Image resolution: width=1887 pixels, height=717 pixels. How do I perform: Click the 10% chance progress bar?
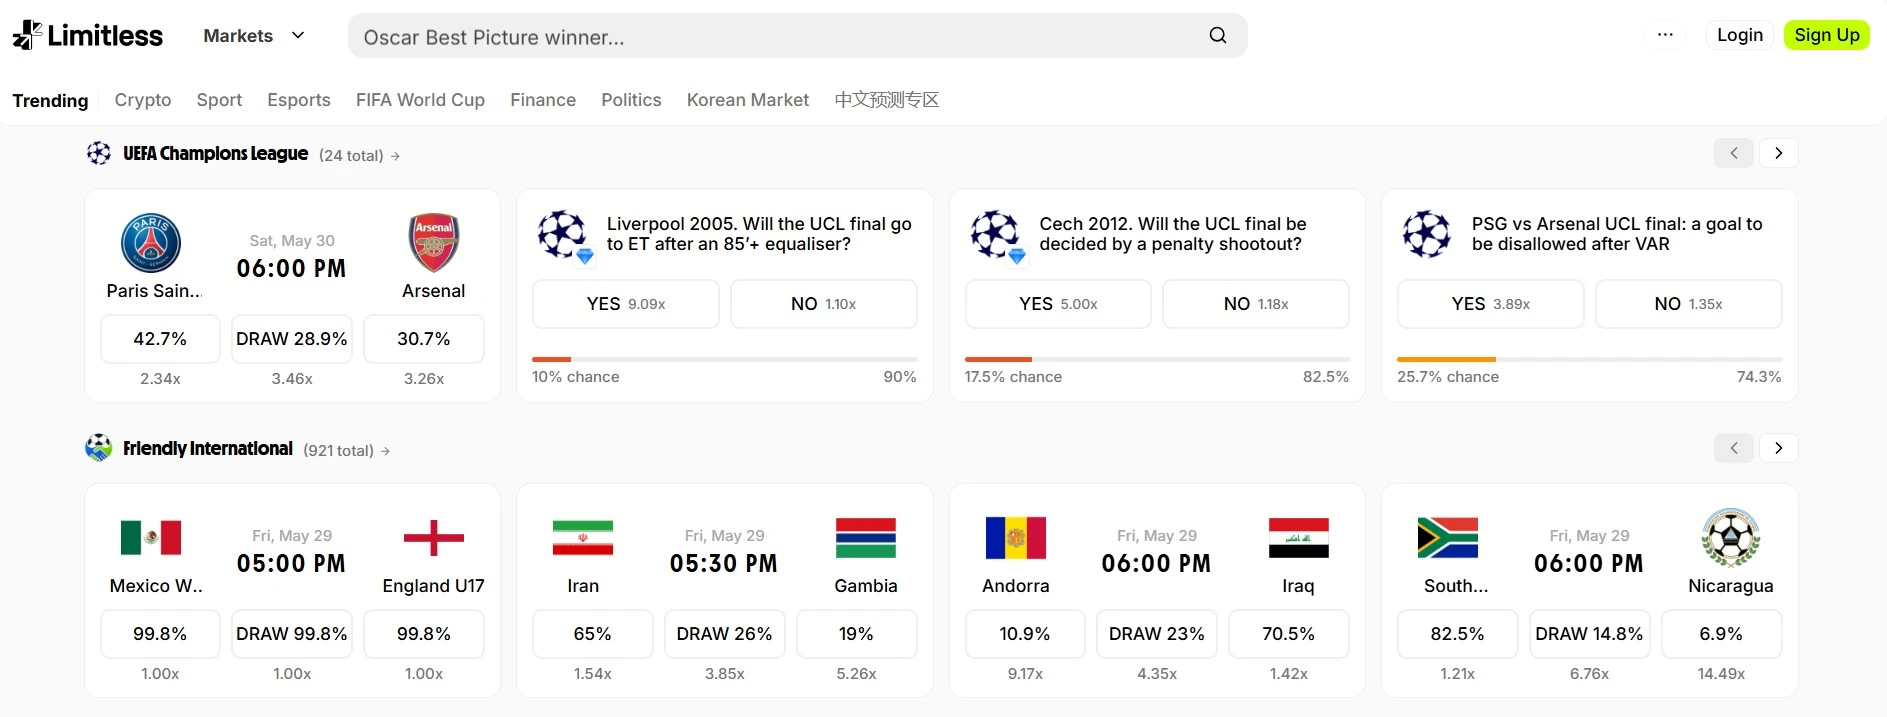725,359
